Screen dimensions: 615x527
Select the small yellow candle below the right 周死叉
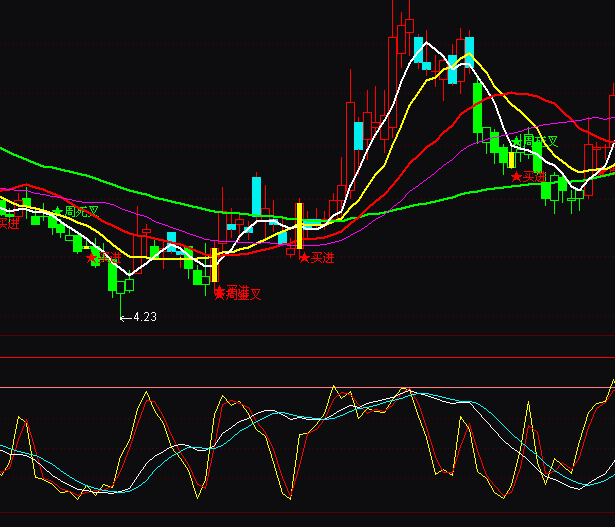(512, 158)
